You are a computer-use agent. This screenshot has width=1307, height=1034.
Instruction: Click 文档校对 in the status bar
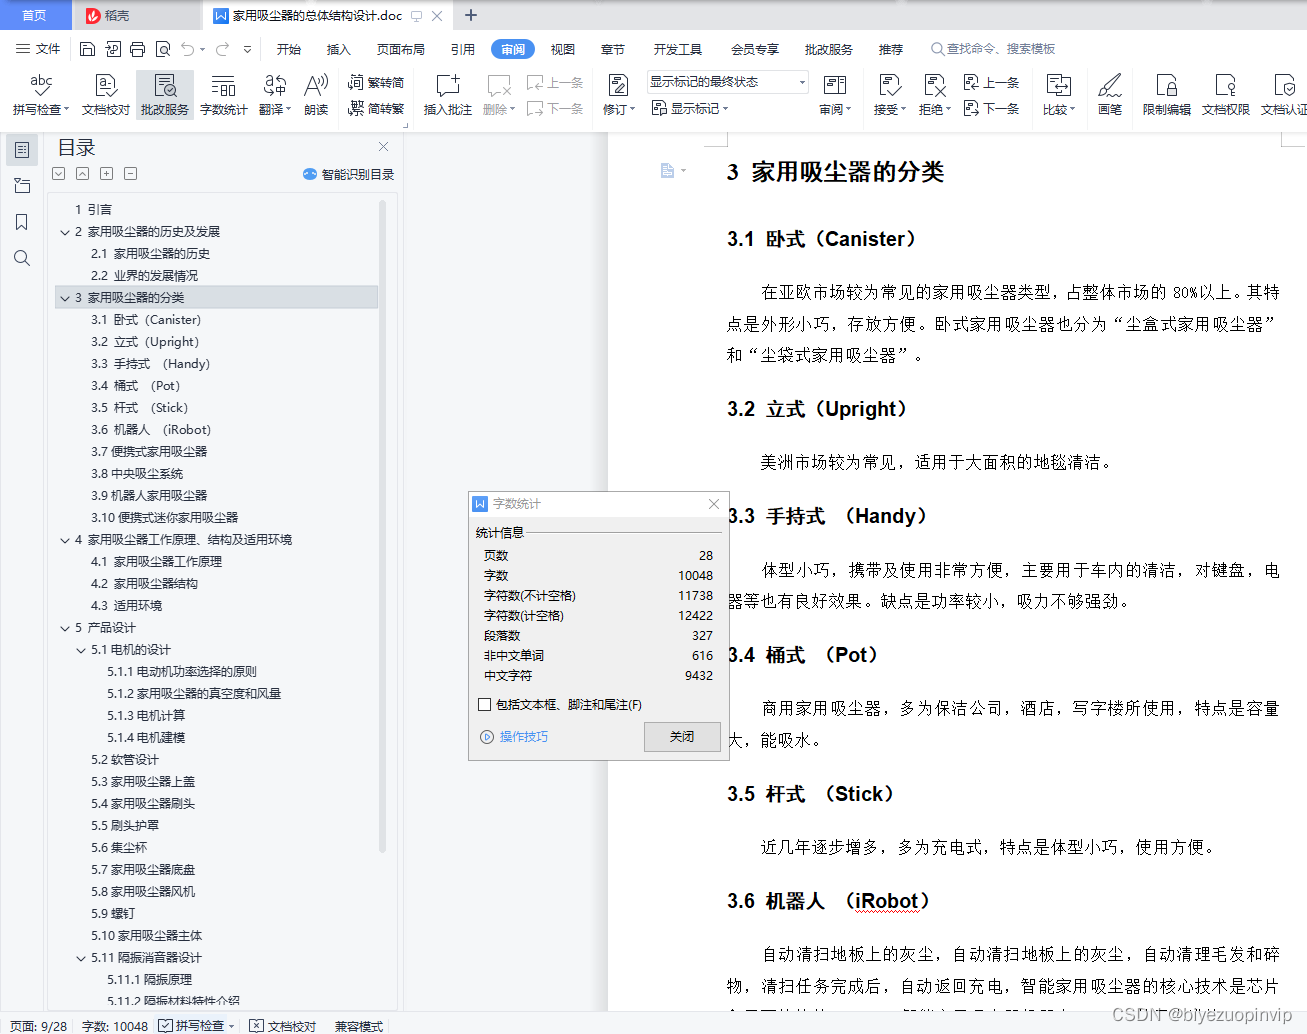283,1026
